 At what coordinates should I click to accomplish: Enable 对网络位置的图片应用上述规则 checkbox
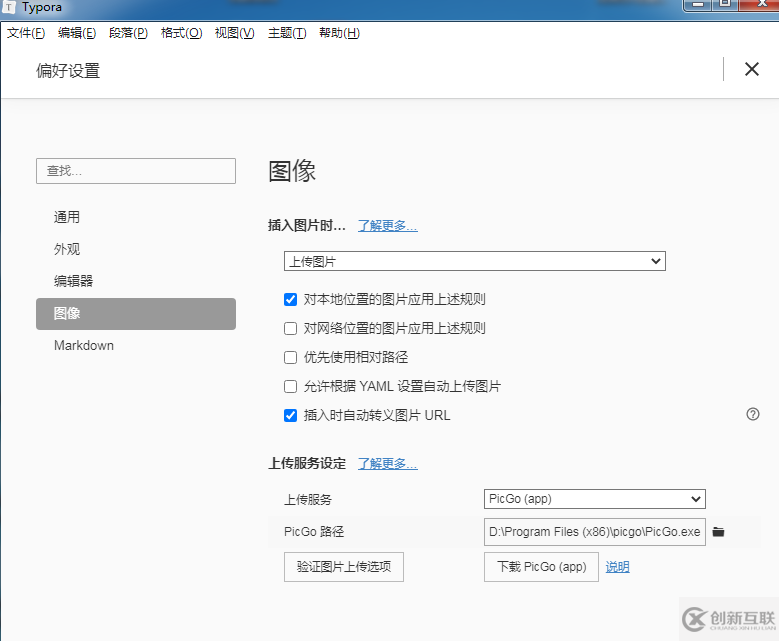tap(290, 328)
